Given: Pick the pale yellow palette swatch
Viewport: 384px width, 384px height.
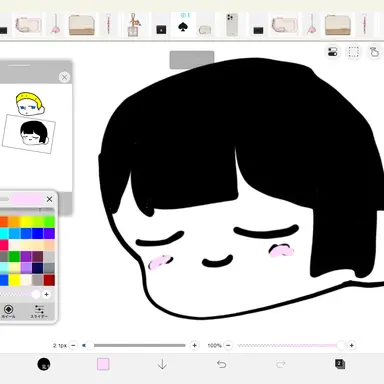Looking at the screenshot, I should coord(14,268).
